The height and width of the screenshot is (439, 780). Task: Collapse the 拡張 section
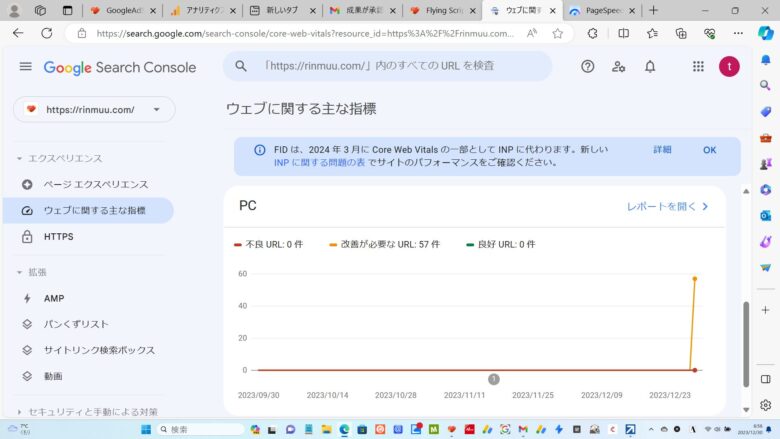coord(19,272)
